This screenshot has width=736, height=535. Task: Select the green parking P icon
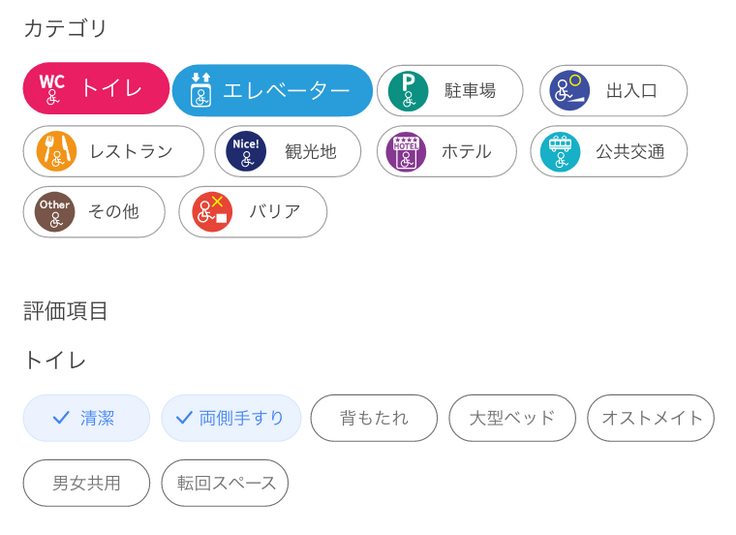coord(408,91)
